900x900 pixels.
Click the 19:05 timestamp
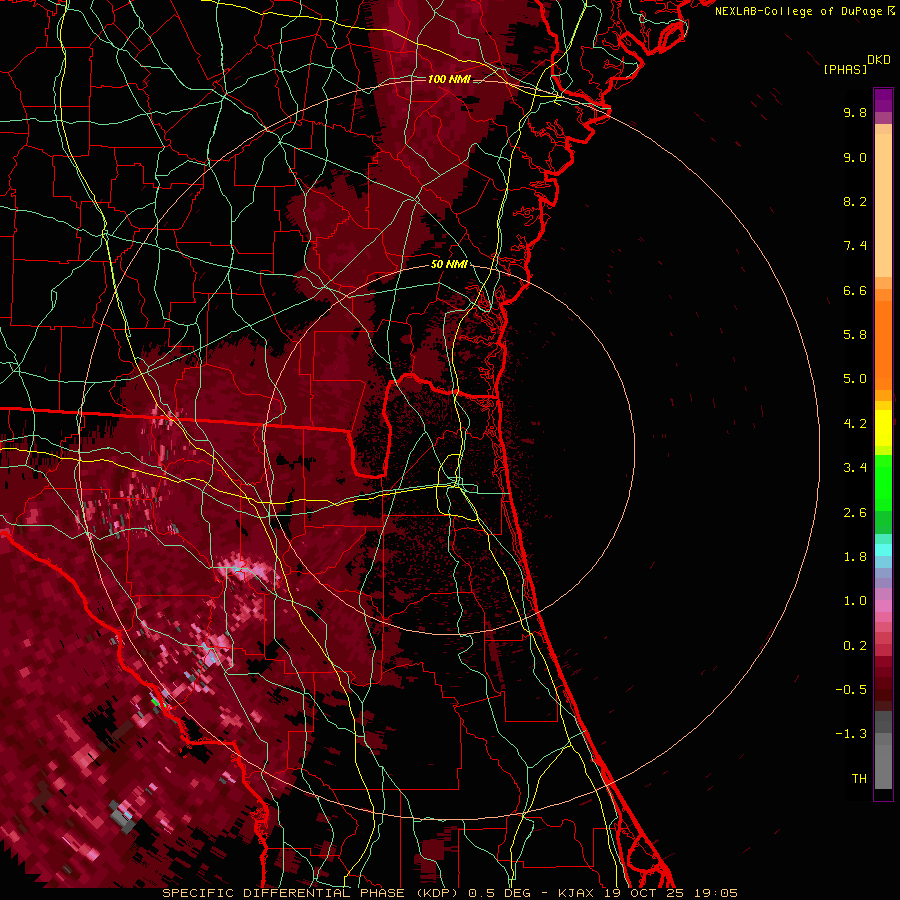click(x=715, y=893)
